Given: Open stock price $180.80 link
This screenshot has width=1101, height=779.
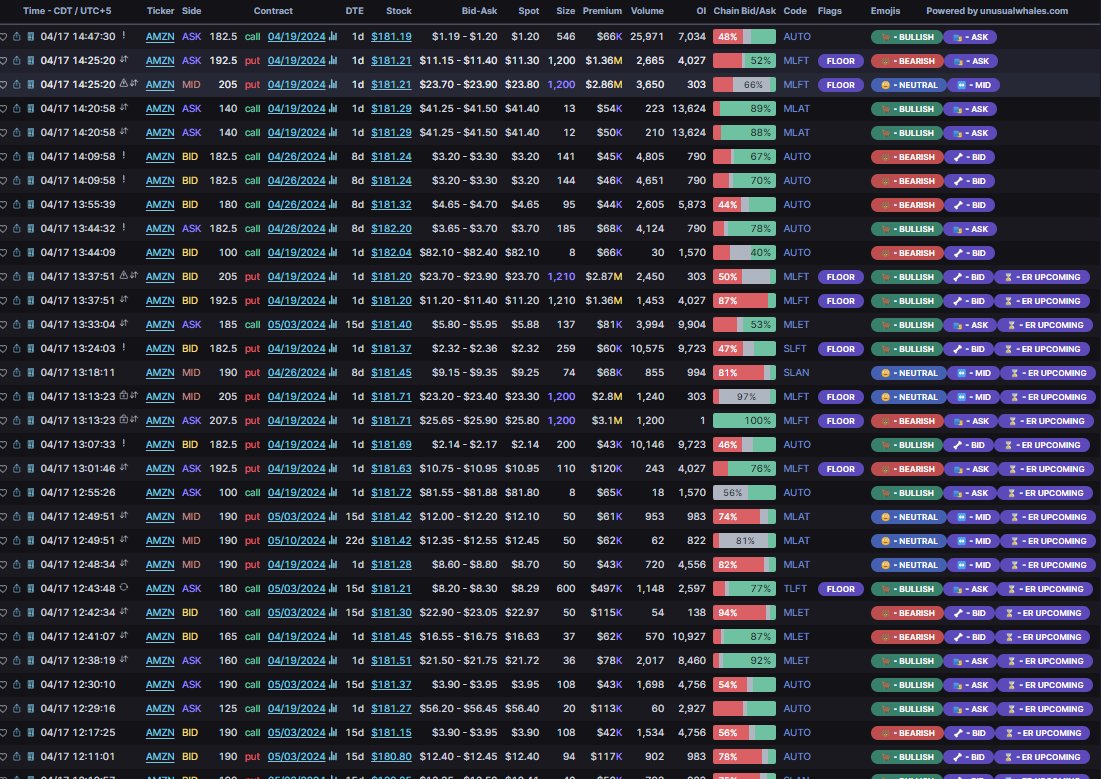Looking at the screenshot, I should click(391, 757).
